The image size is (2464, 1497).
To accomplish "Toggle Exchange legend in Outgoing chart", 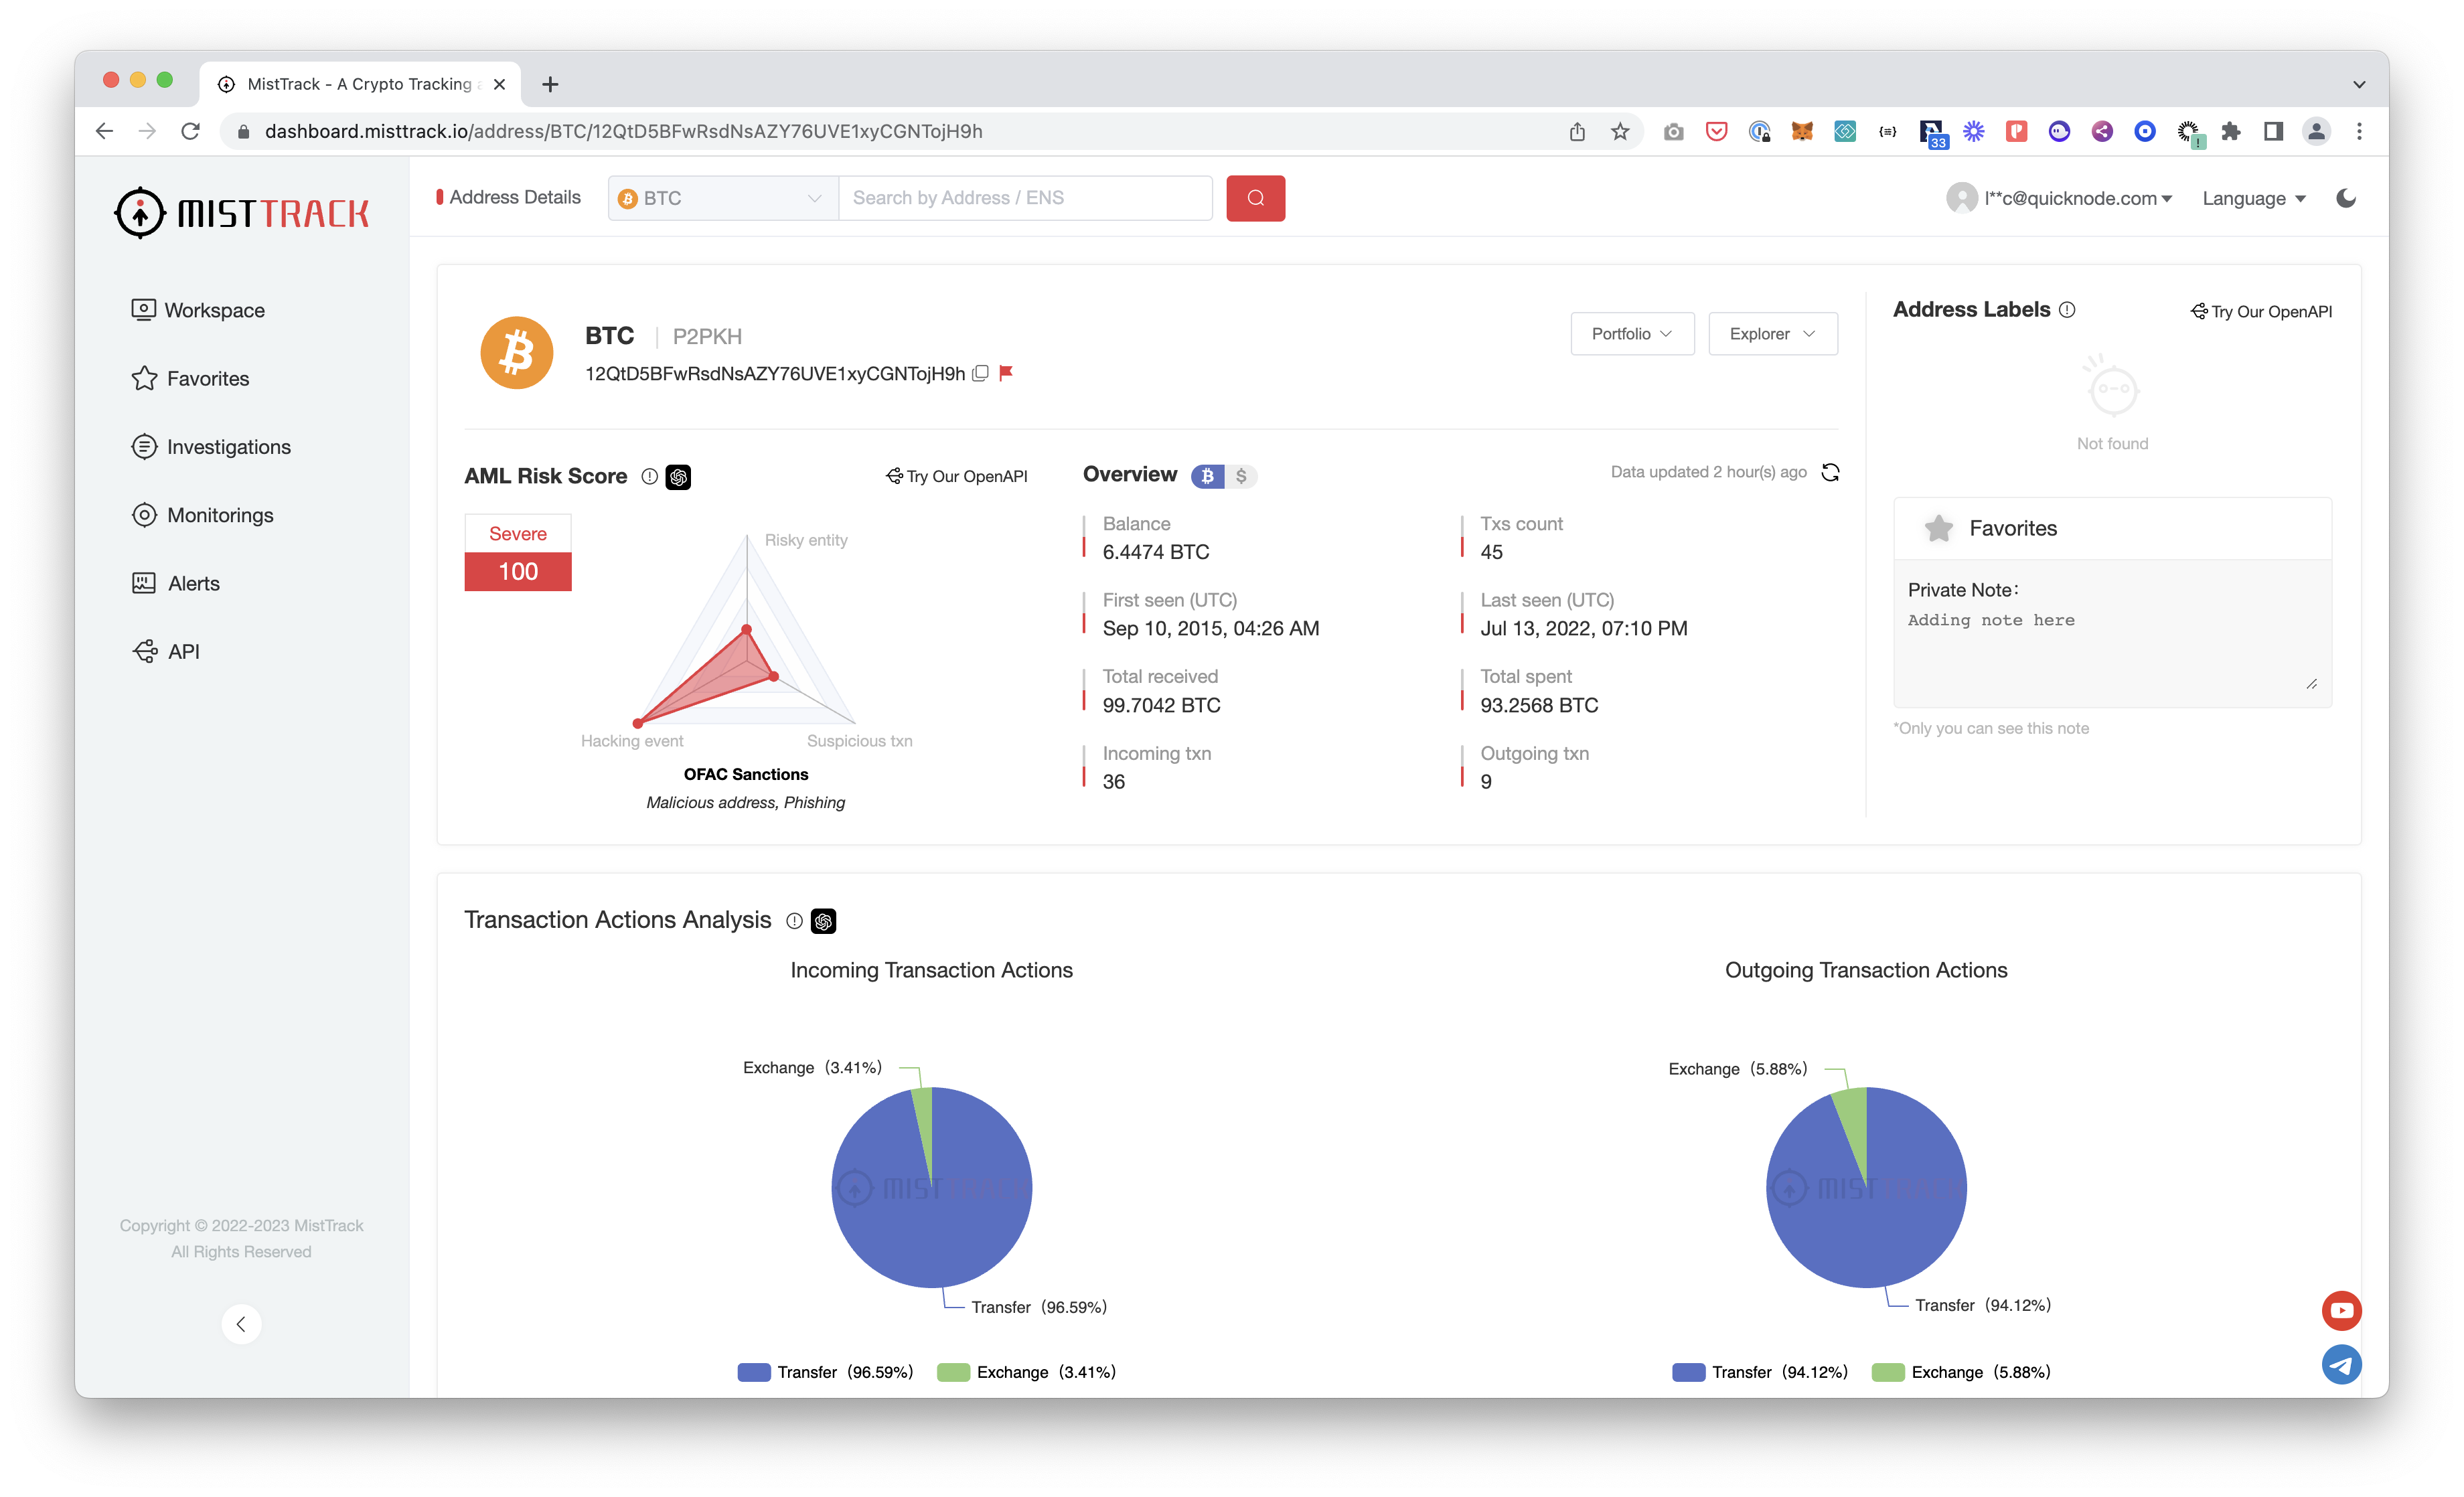I will [x=1961, y=1372].
